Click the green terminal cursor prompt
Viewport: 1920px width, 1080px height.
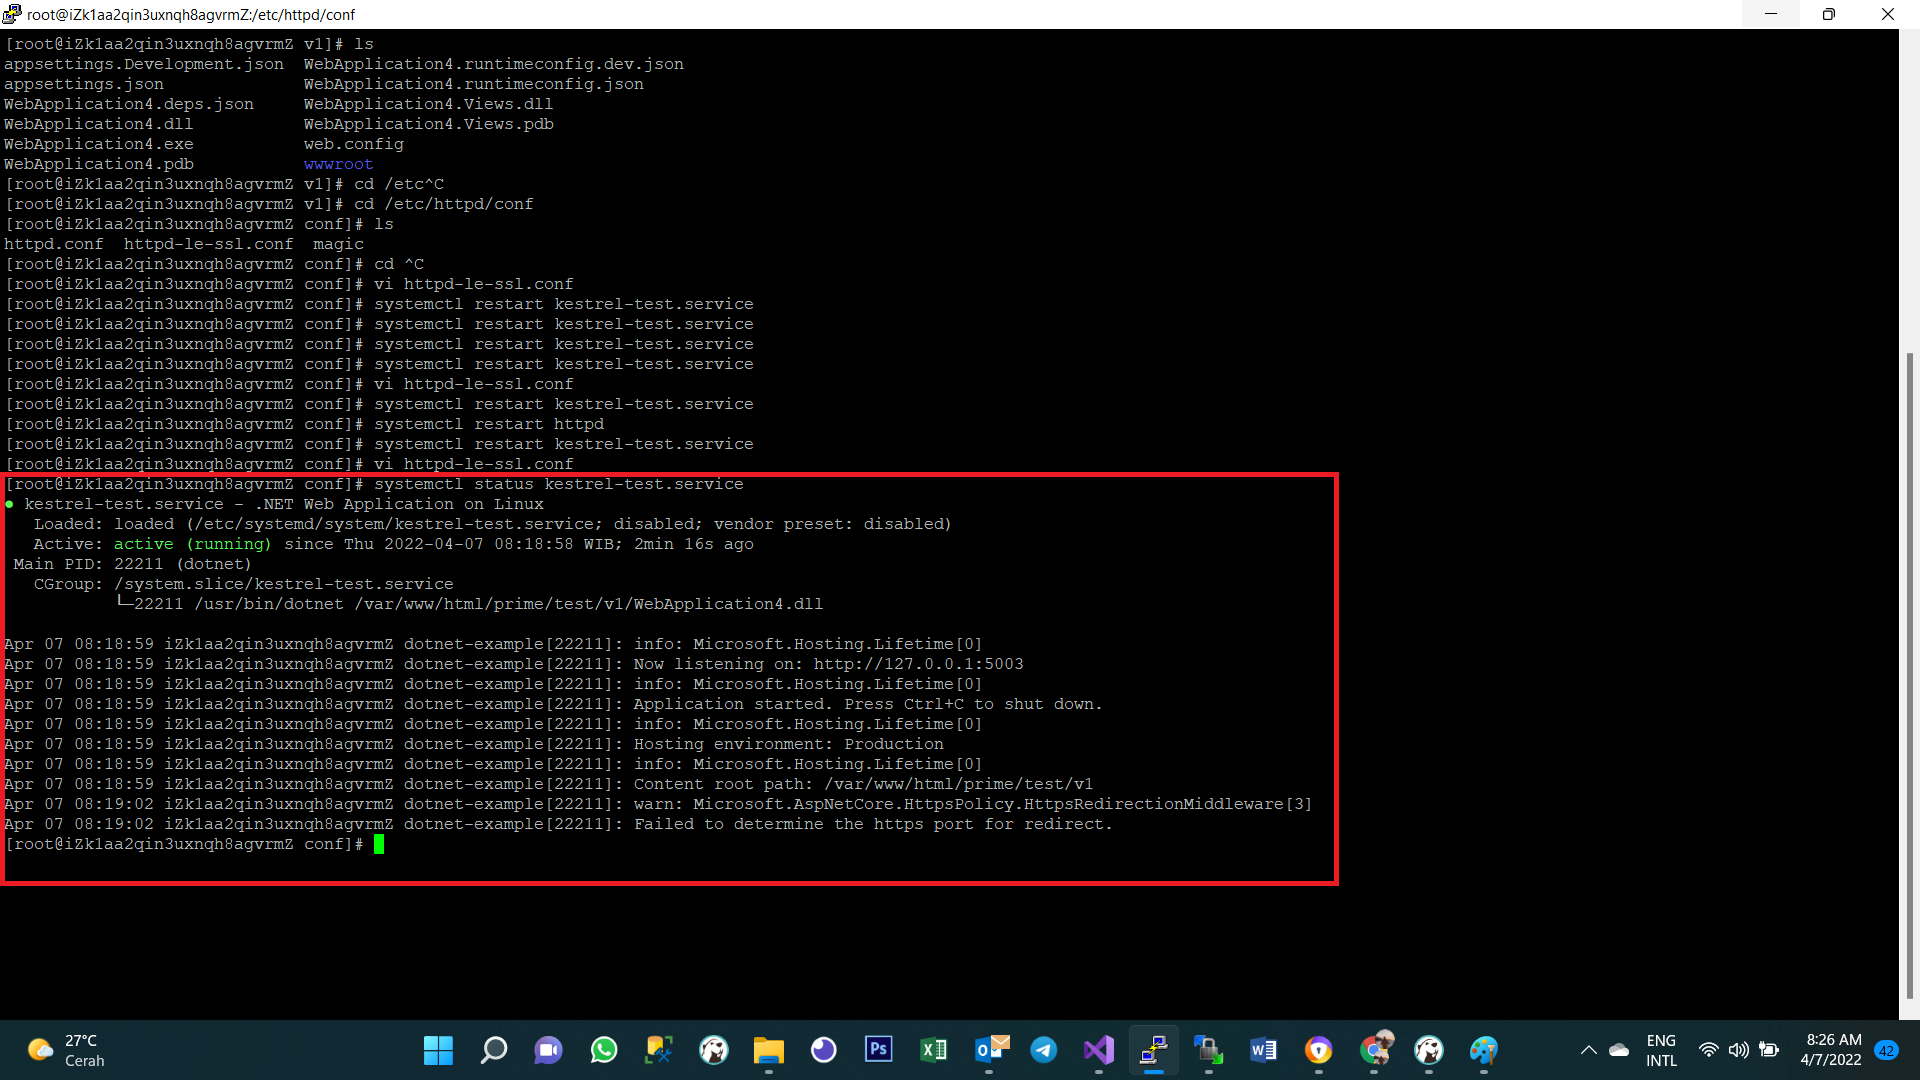pos(379,845)
